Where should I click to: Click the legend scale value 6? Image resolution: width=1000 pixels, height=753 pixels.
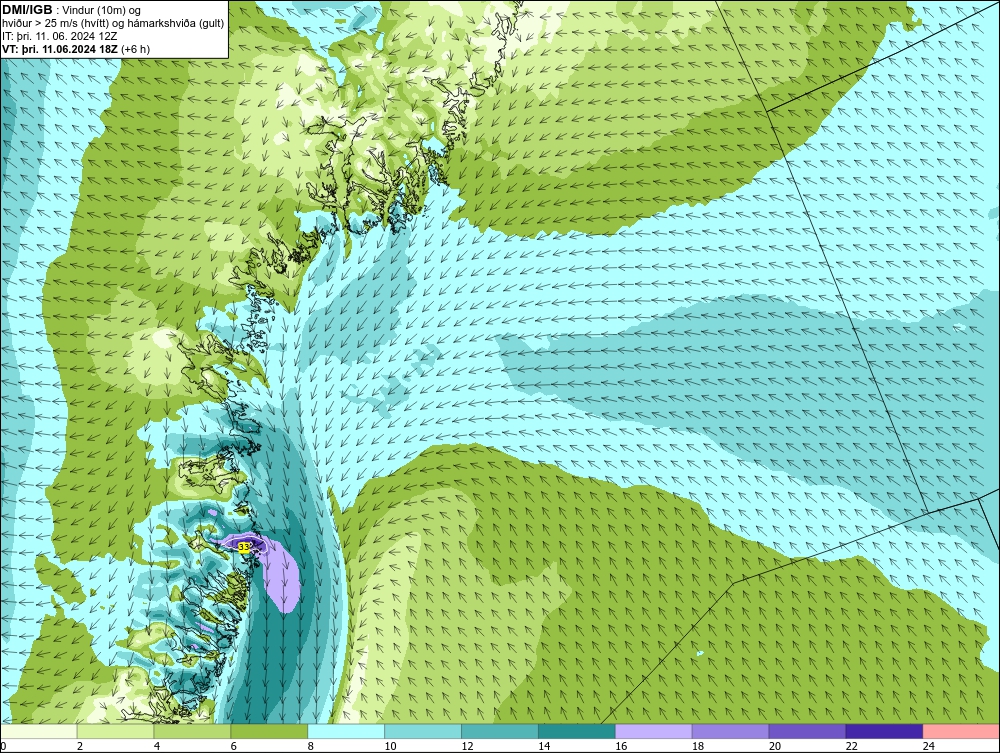233,746
